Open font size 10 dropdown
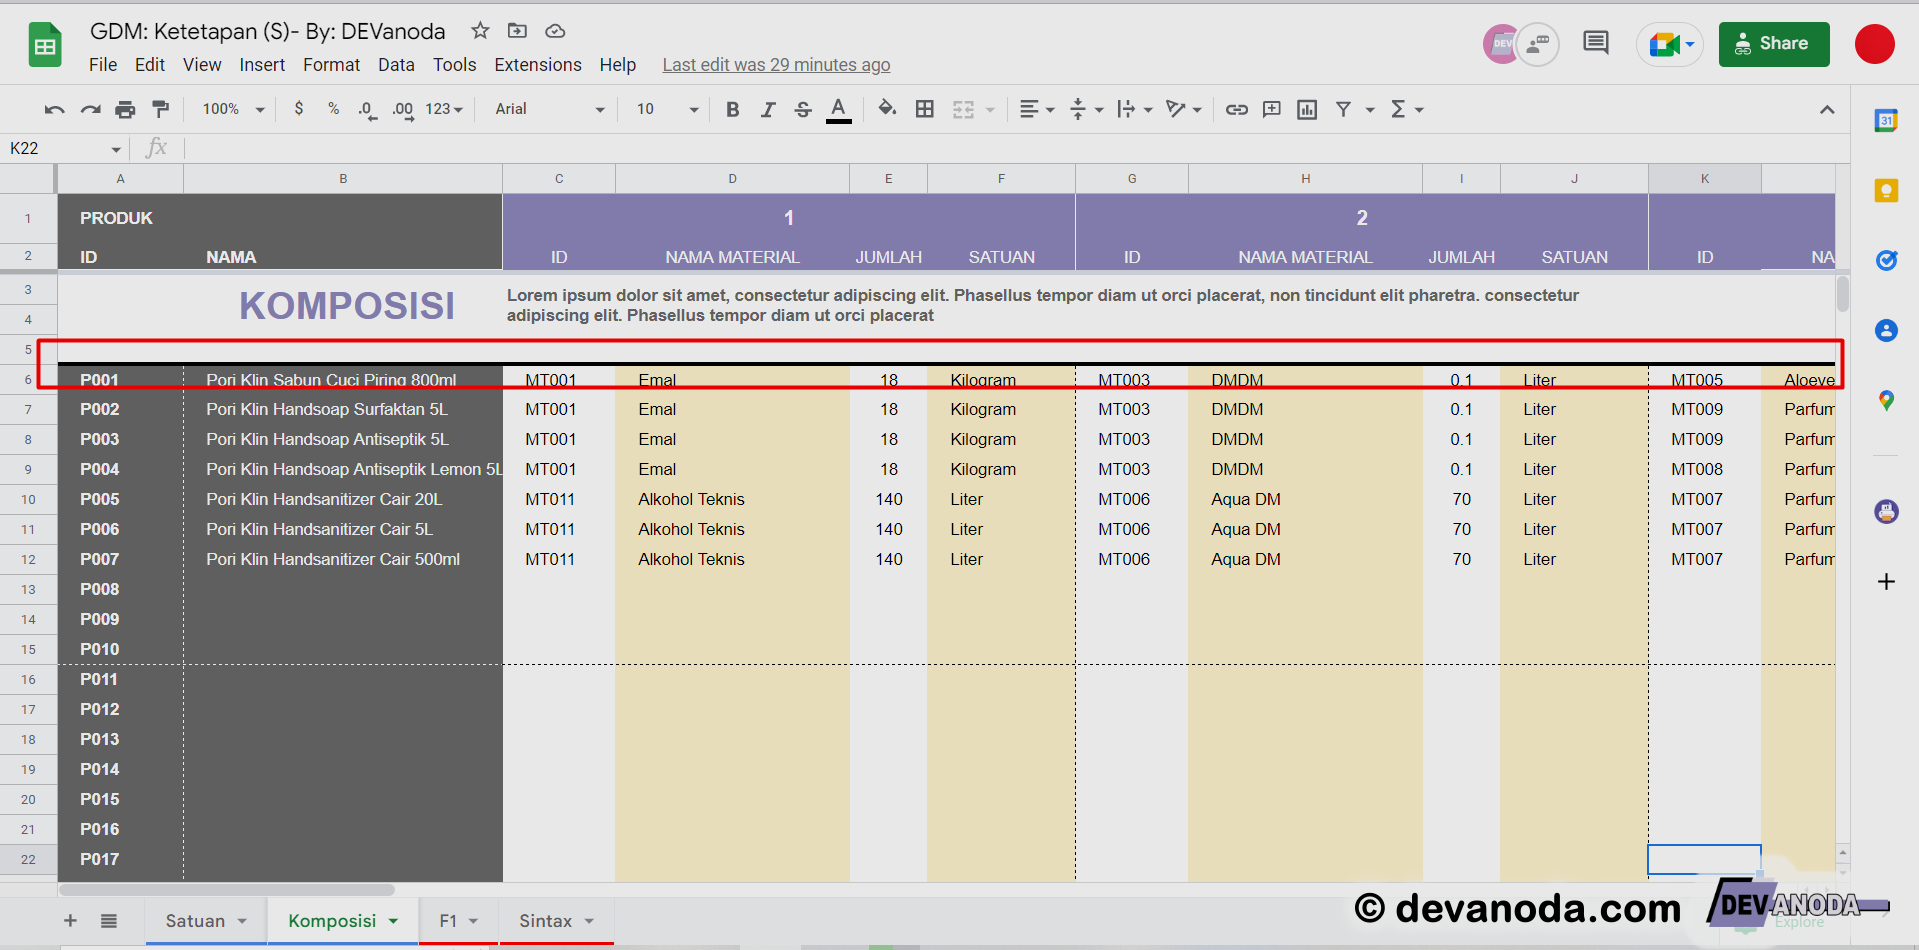Image resolution: width=1919 pixels, height=950 pixels. click(667, 109)
